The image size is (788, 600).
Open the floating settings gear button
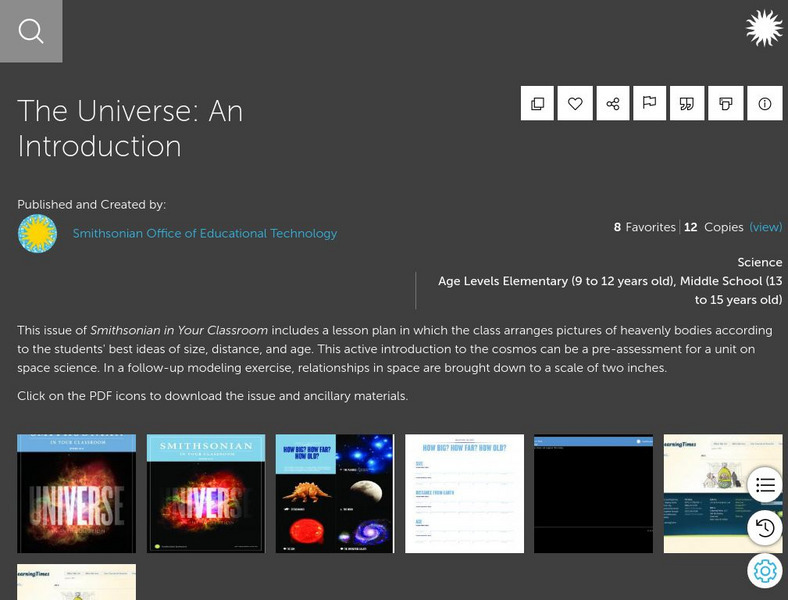[x=764, y=571]
